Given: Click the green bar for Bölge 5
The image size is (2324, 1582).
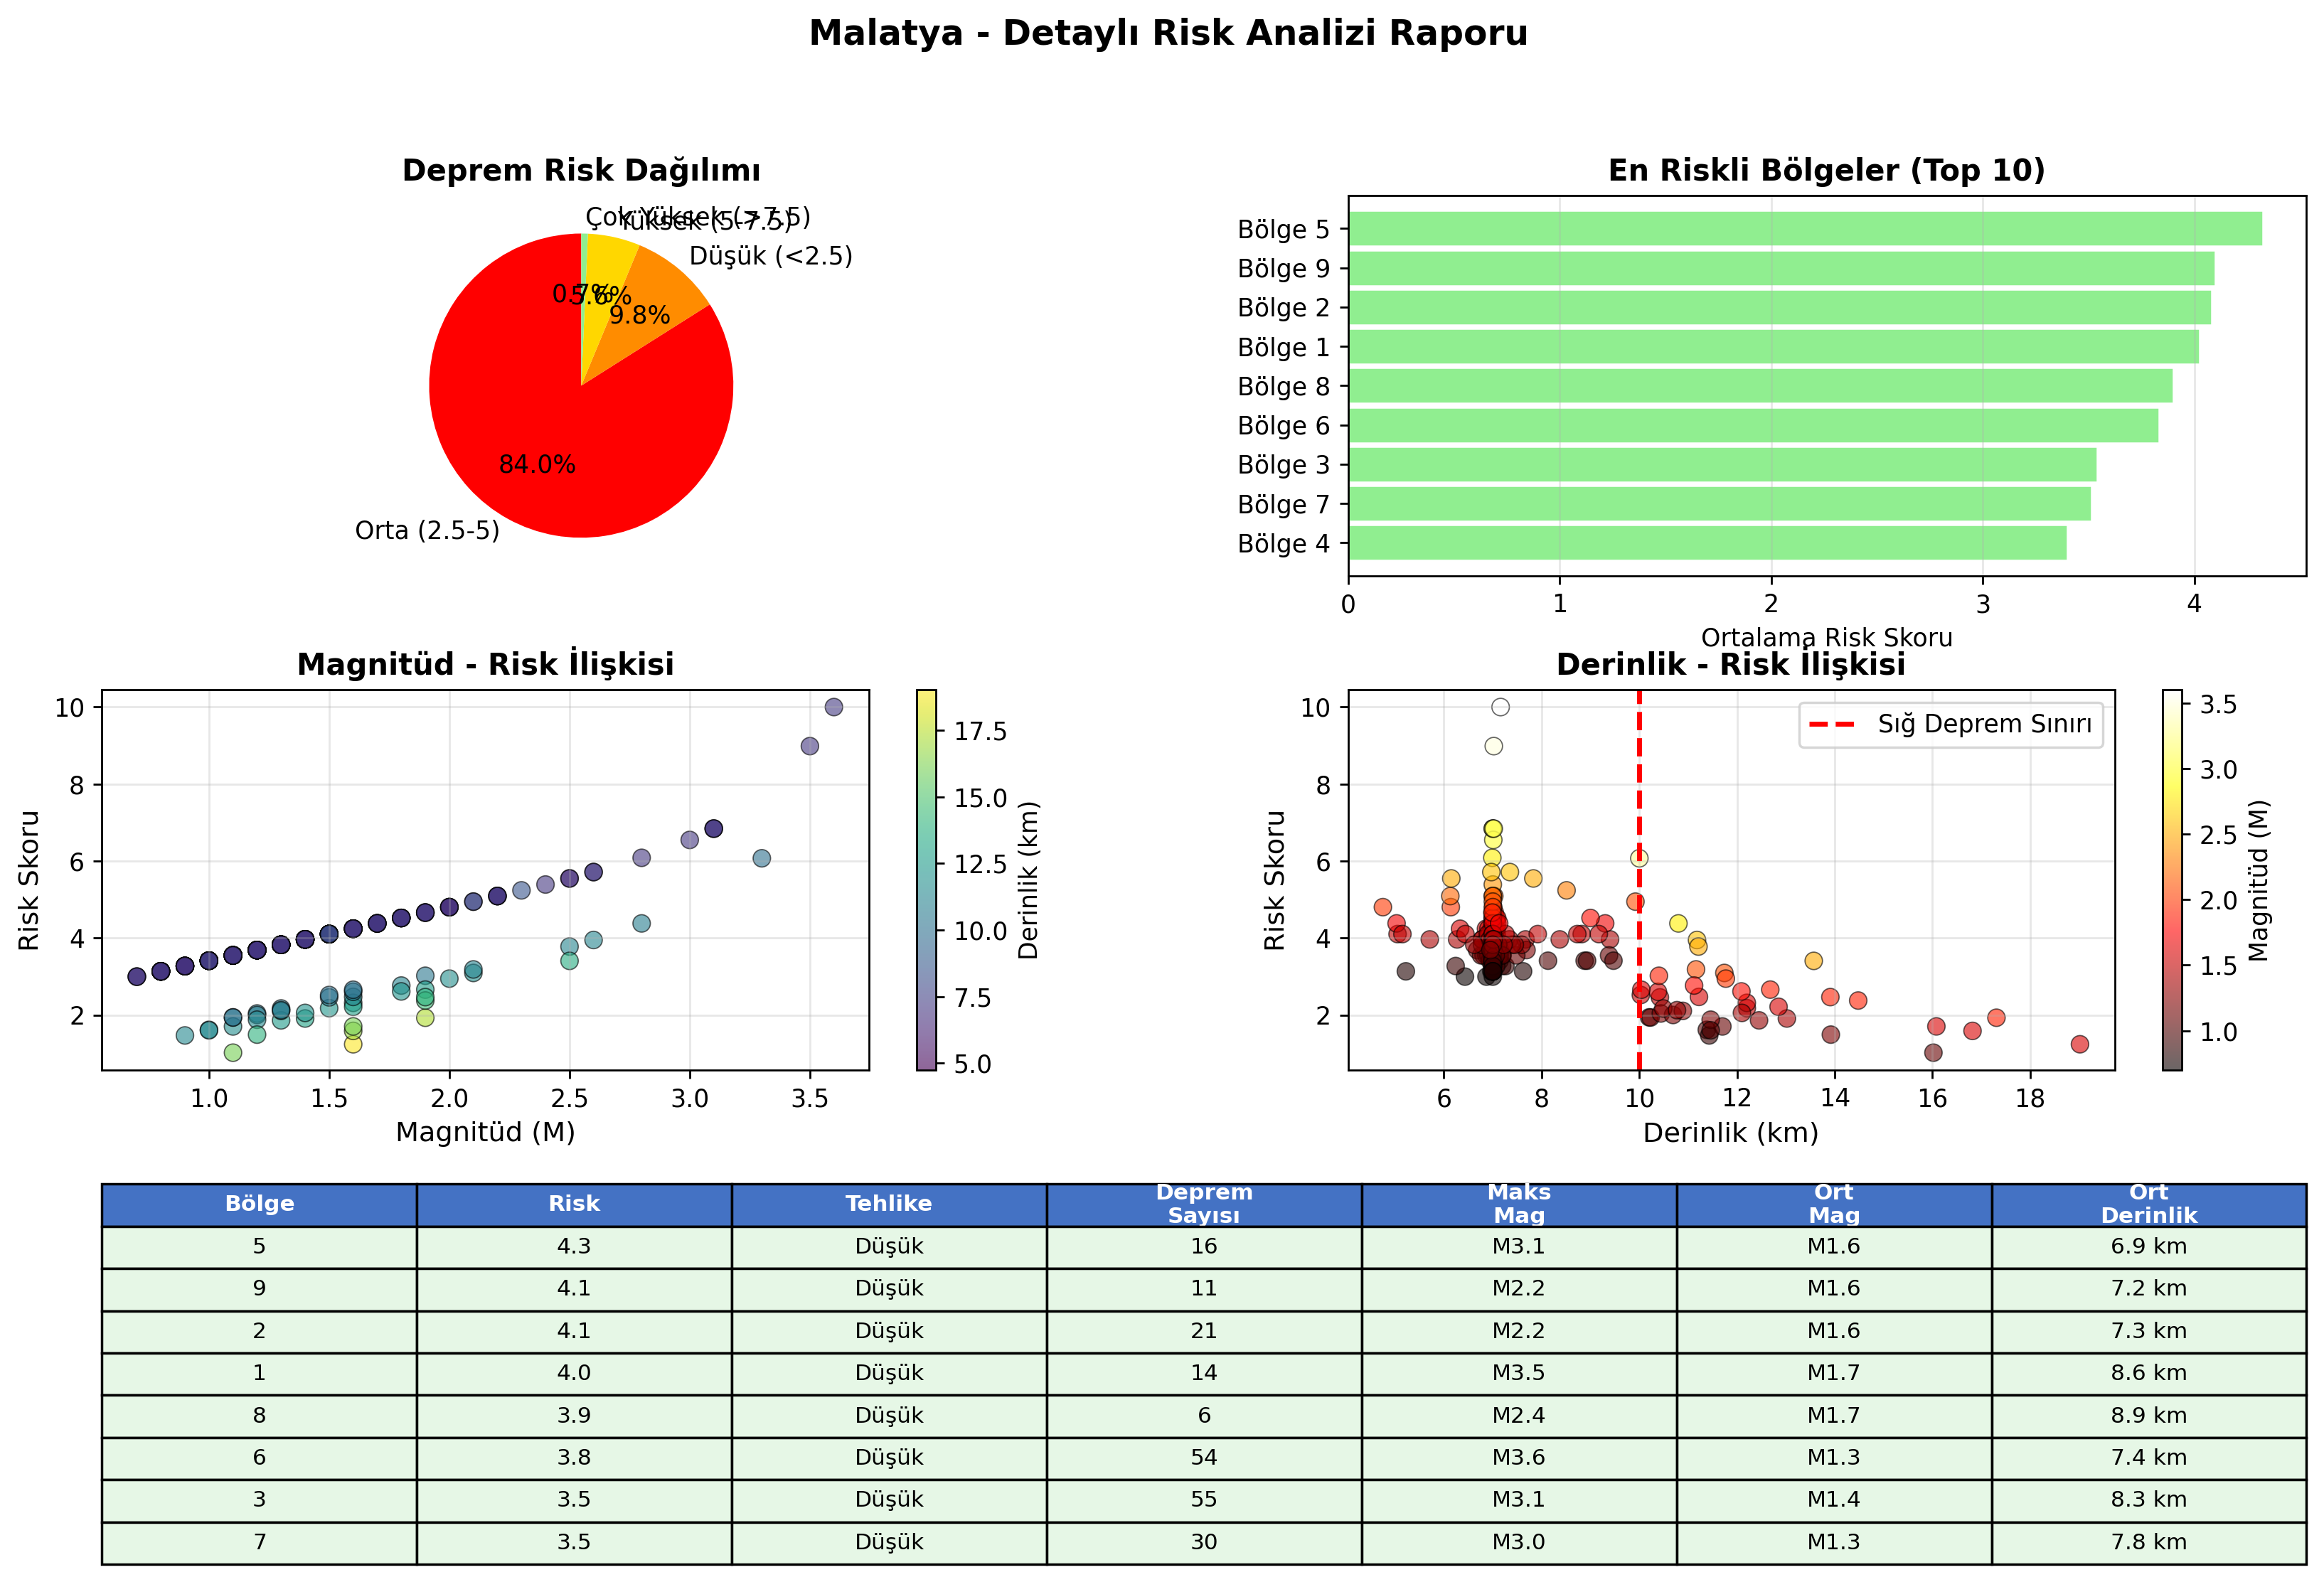Looking at the screenshot, I should [1805, 229].
